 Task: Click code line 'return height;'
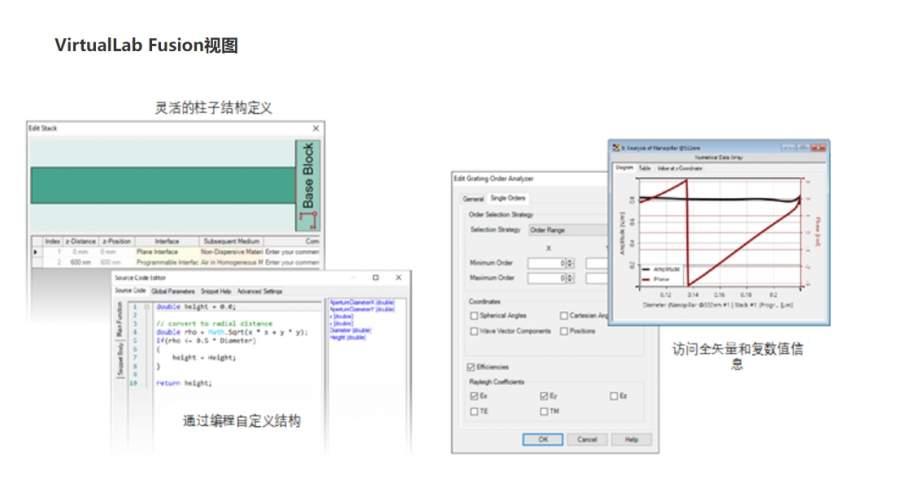[x=184, y=383]
